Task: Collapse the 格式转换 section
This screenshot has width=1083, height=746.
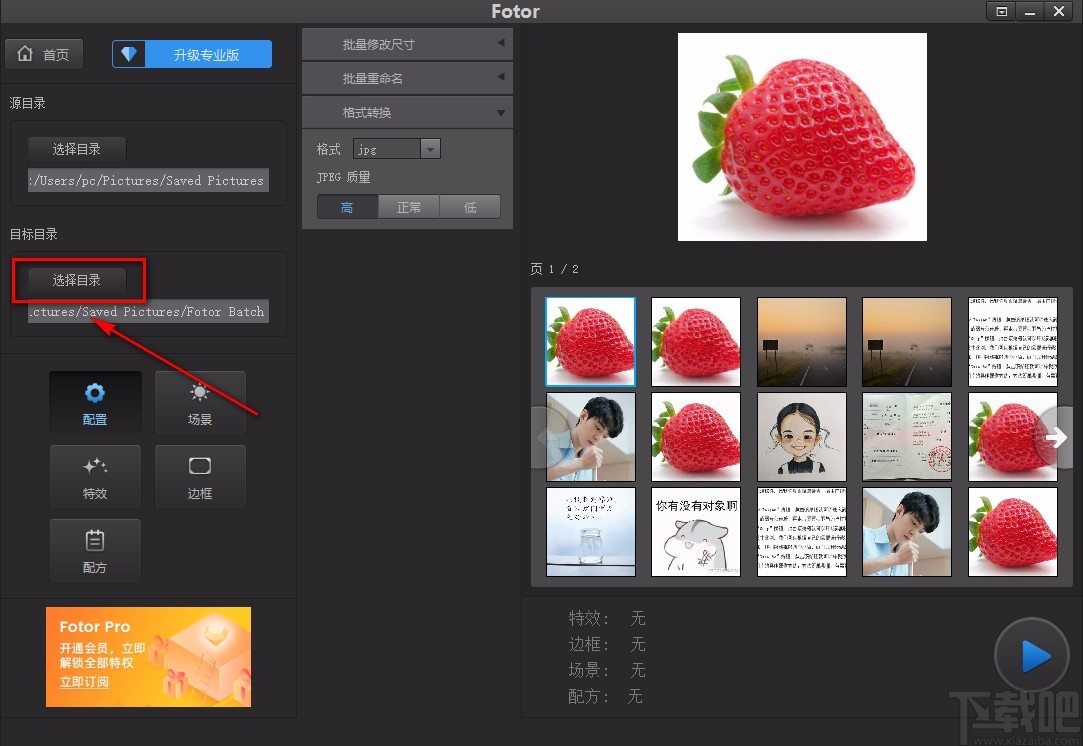Action: pos(408,112)
